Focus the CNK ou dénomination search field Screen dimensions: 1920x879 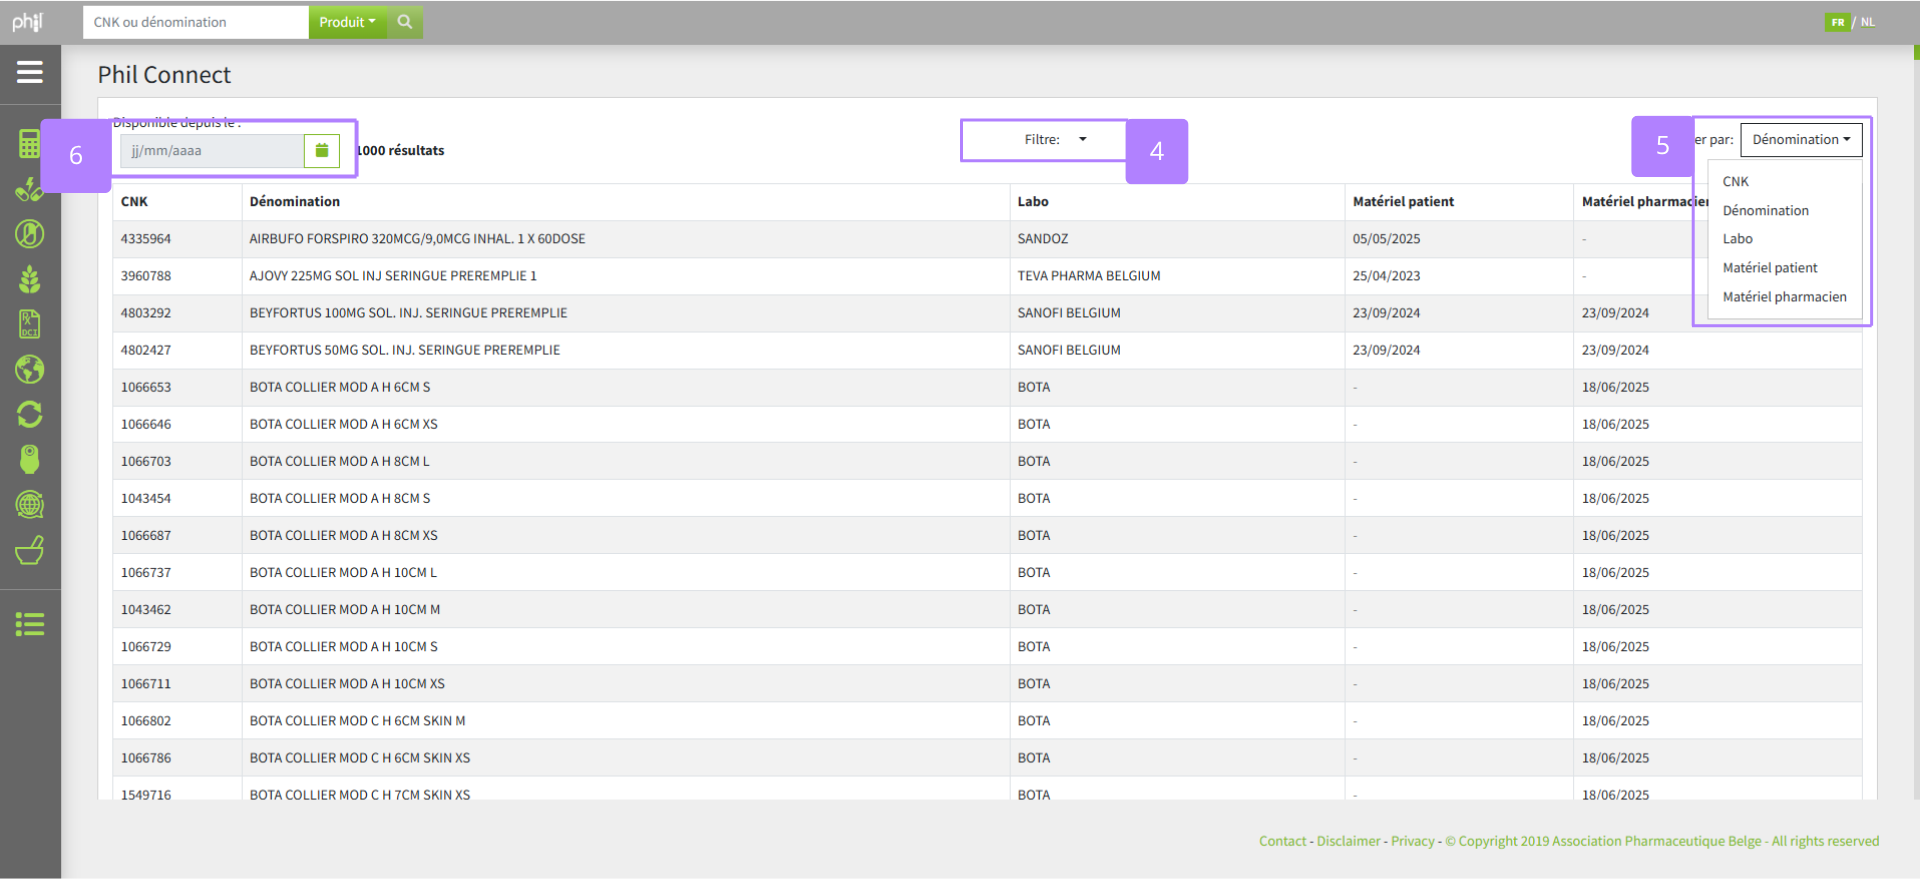(196, 22)
